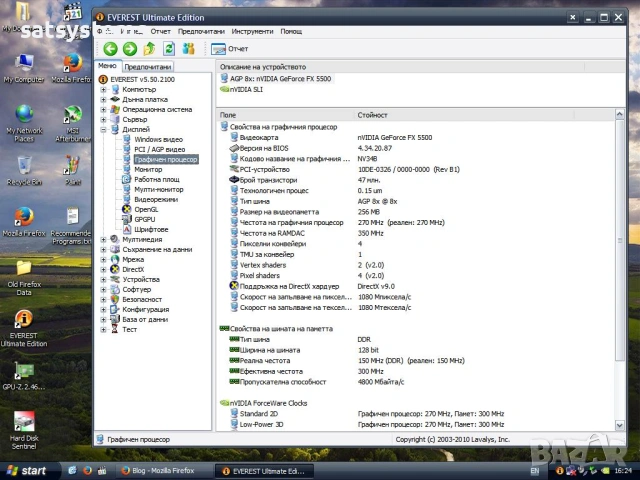Click the users/people toolbar icon

[189, 49]
